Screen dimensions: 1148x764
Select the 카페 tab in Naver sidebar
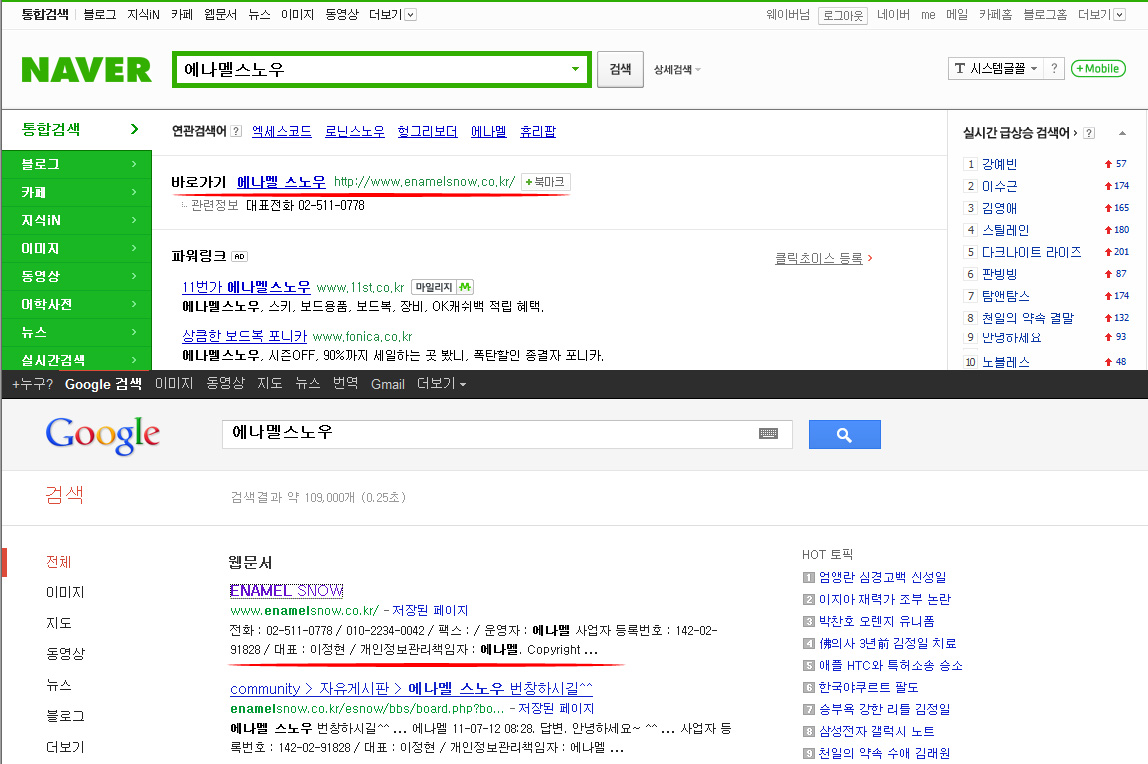pyautogui.click(x=76, y=192)
